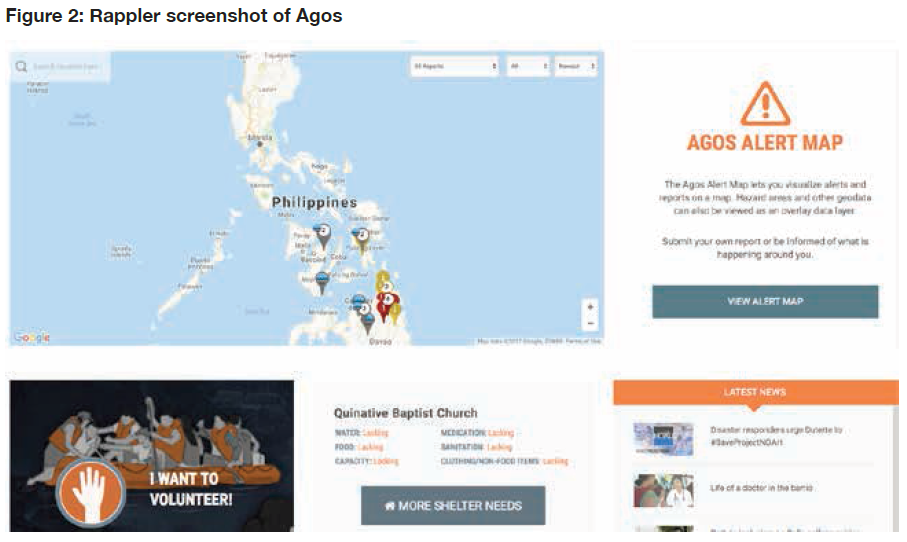Select the red map pin marker
The height and width of the screenshot is (542, 907).
coord(385,301)
